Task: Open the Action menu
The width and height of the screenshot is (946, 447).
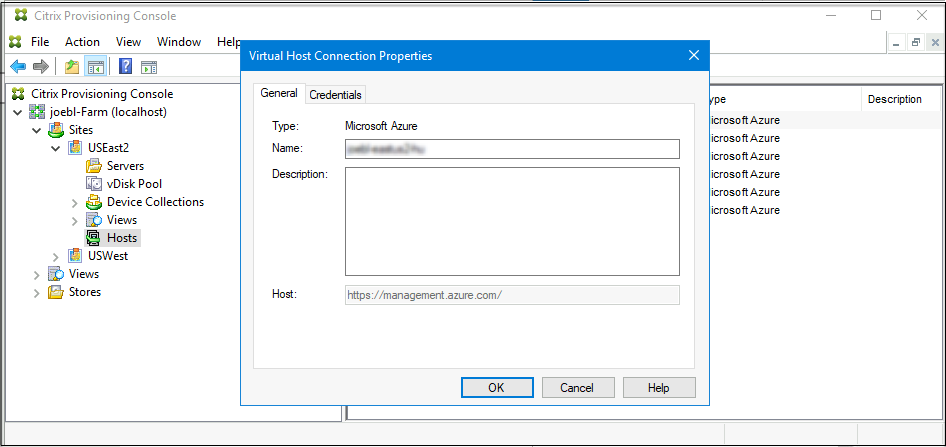Action: coord(82,42)
